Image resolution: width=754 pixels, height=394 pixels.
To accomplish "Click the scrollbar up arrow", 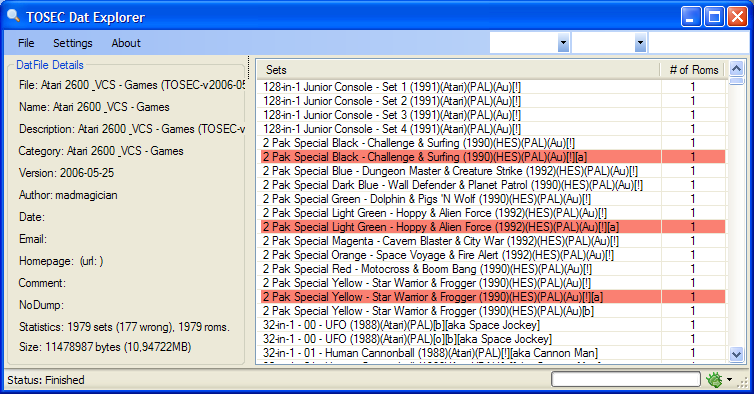I will pos(736,69).
